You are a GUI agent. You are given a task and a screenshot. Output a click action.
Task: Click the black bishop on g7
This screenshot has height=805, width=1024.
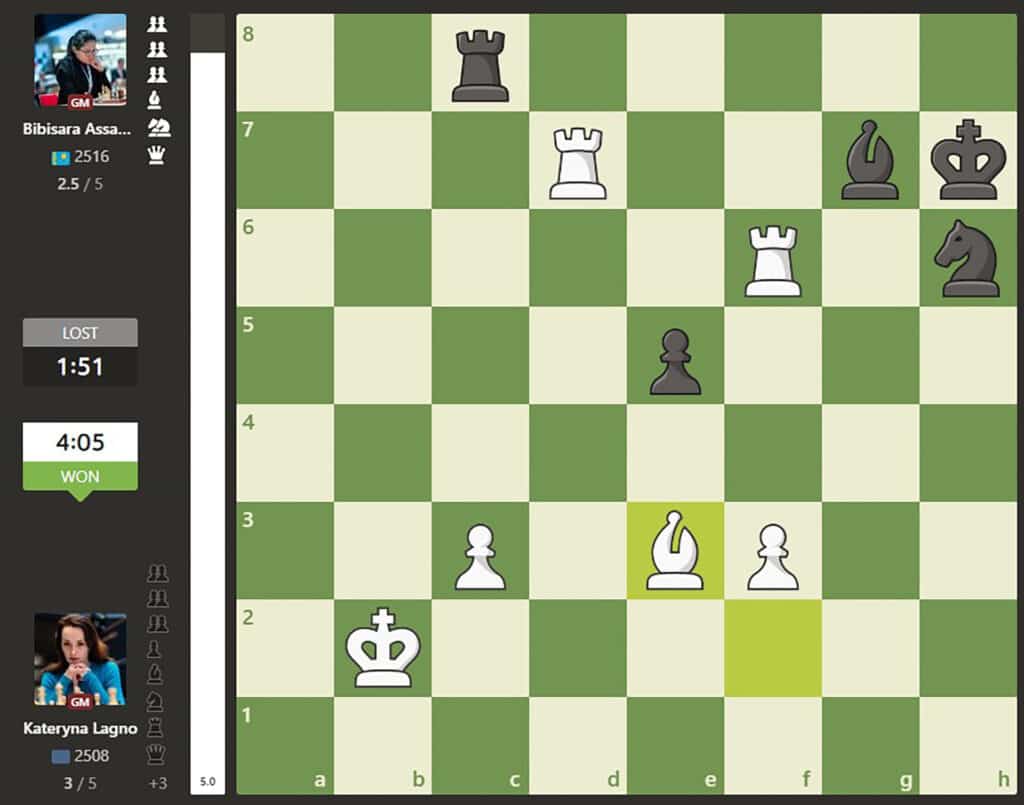tap(869, 162)
